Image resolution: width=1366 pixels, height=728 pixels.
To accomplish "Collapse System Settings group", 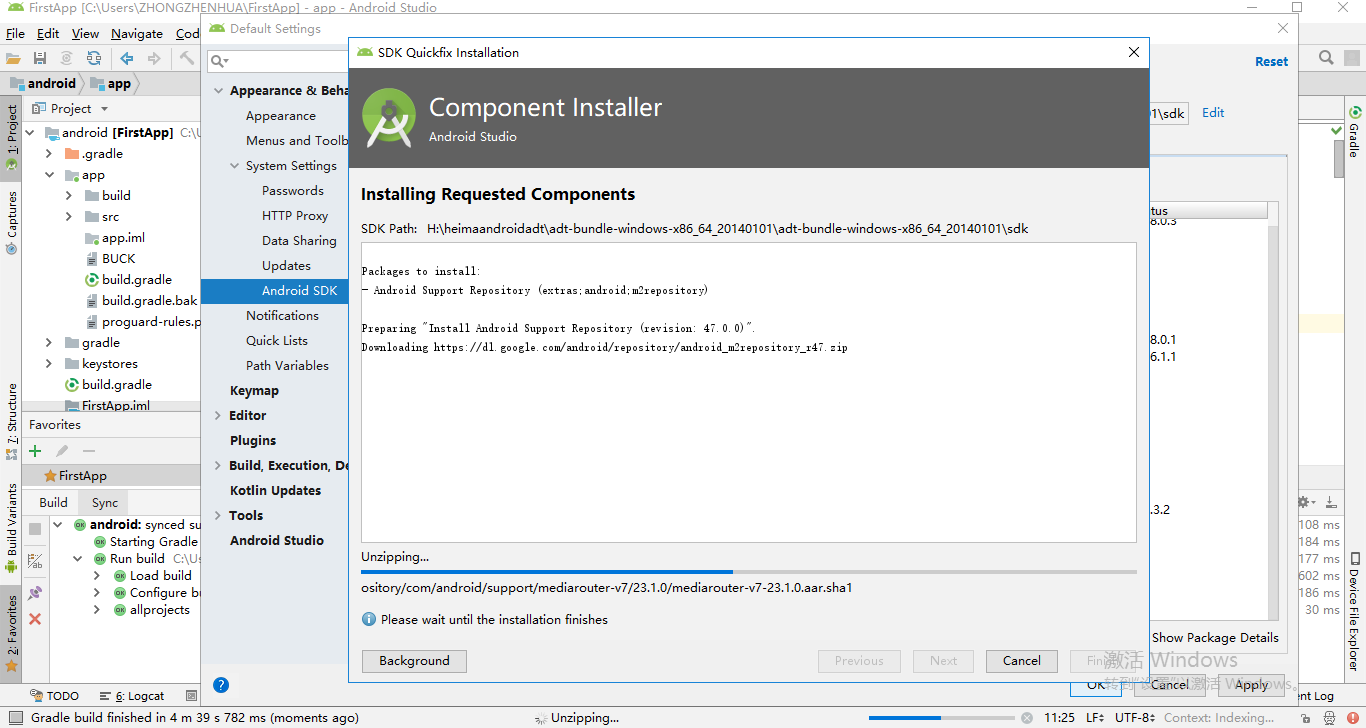I will tap(235, 165).
